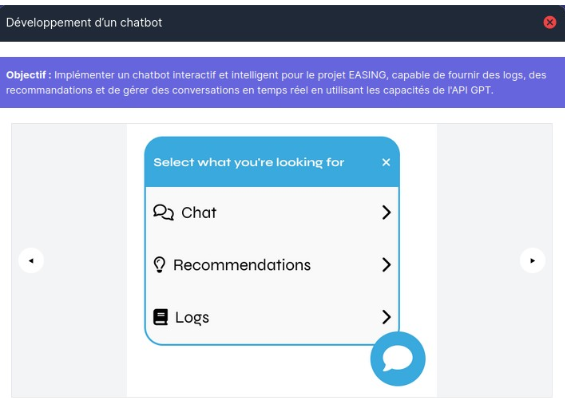Click the chatbot screenshot in the carousel
This screenshot has height=398, width=565.
coord(282,260)
